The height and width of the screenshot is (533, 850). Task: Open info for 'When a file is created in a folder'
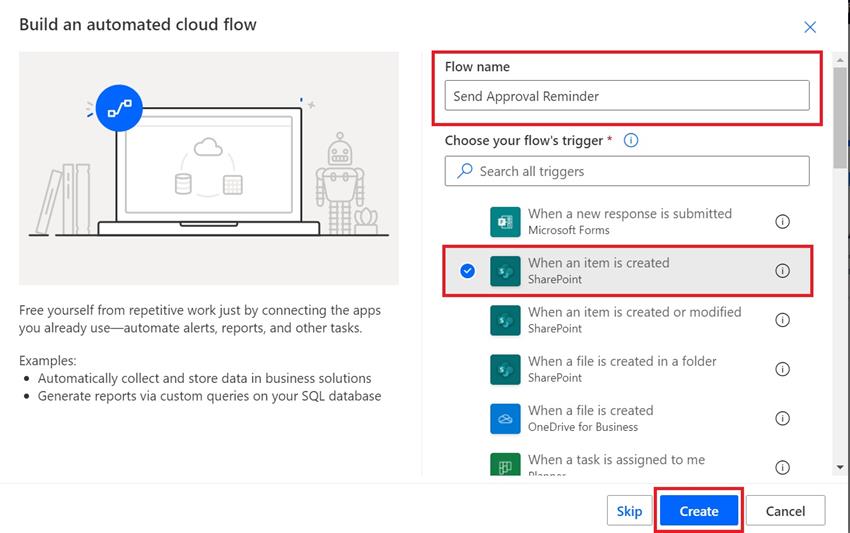pos(782,369)
